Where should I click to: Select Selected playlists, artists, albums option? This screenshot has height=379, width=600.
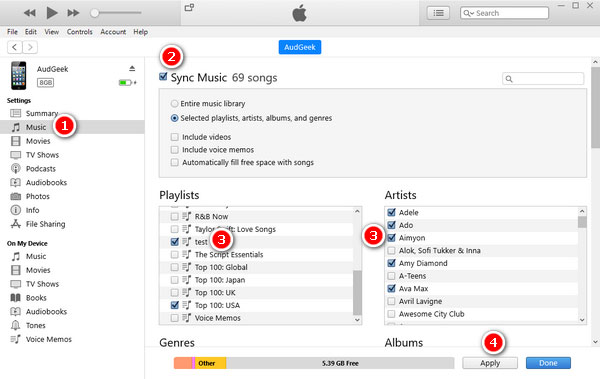(174, 118)
